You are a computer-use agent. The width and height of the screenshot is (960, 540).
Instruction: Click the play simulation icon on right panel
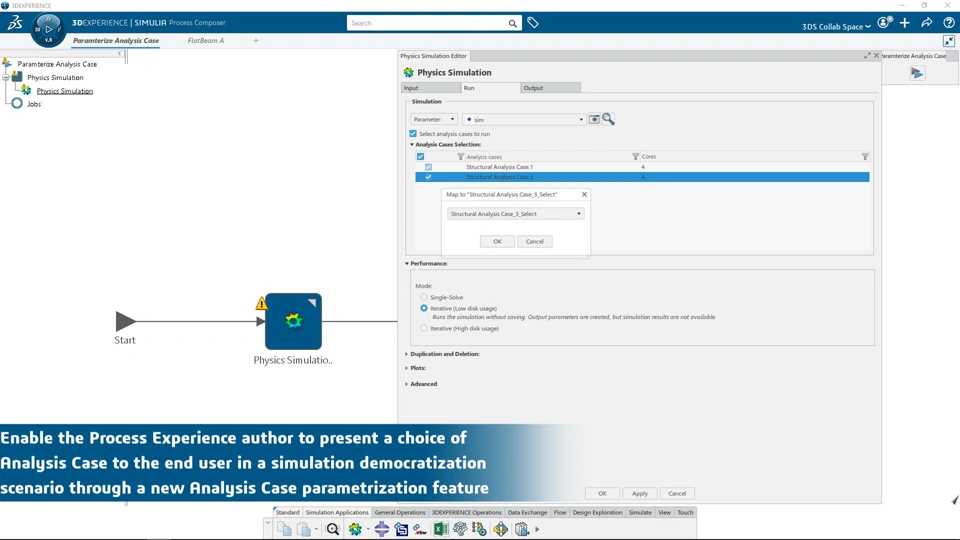click(x=917, y=73)
